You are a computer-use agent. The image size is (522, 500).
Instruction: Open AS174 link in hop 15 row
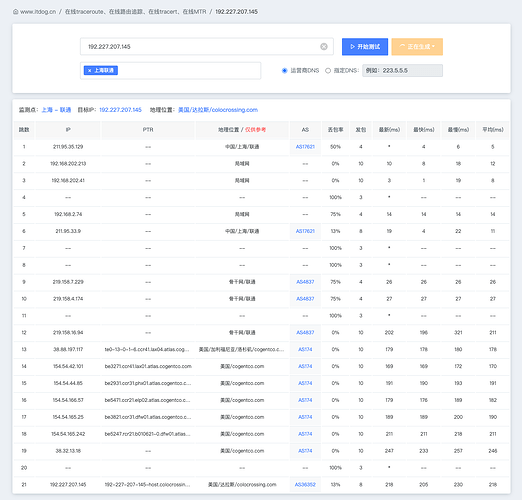305,383
